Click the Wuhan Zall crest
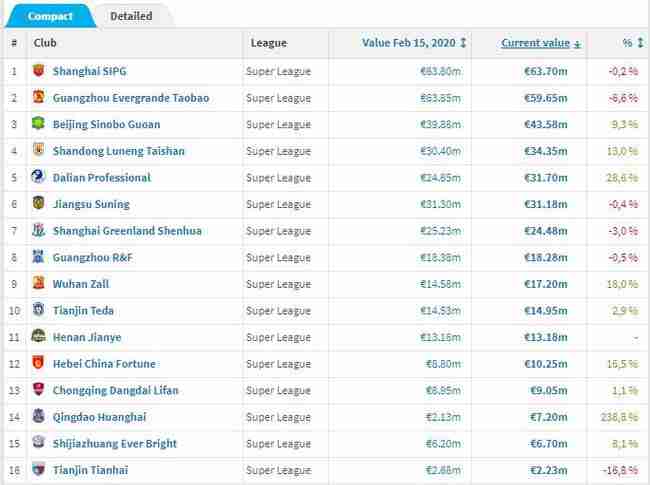 tap(38, 283)
